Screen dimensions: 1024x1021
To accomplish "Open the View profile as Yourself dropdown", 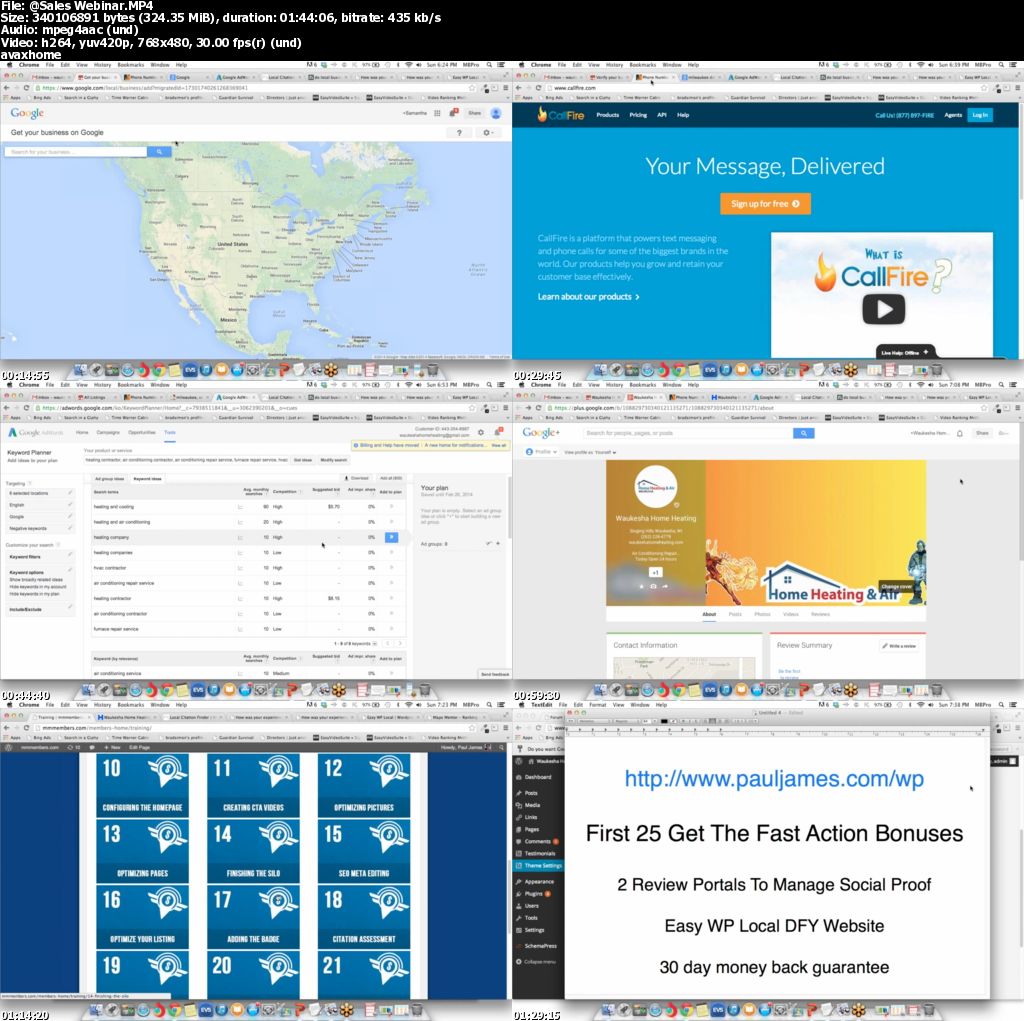I will click(x=590, y=452).
